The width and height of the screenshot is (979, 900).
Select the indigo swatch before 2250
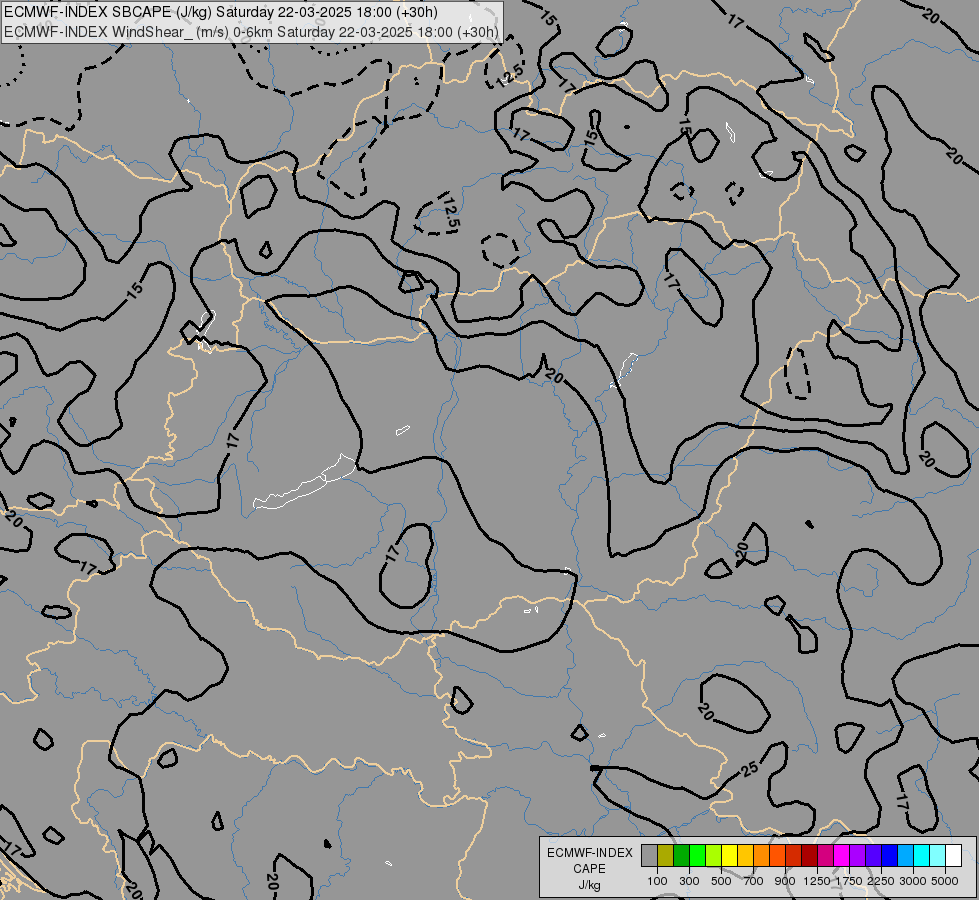point(873,856)
